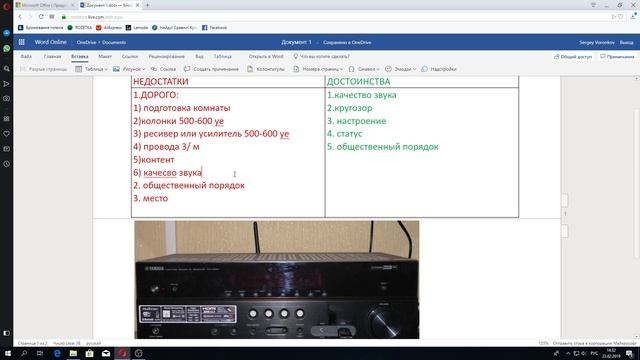Open the Файл tab
This screenshot has width=640, height=360.
[26, 56]
